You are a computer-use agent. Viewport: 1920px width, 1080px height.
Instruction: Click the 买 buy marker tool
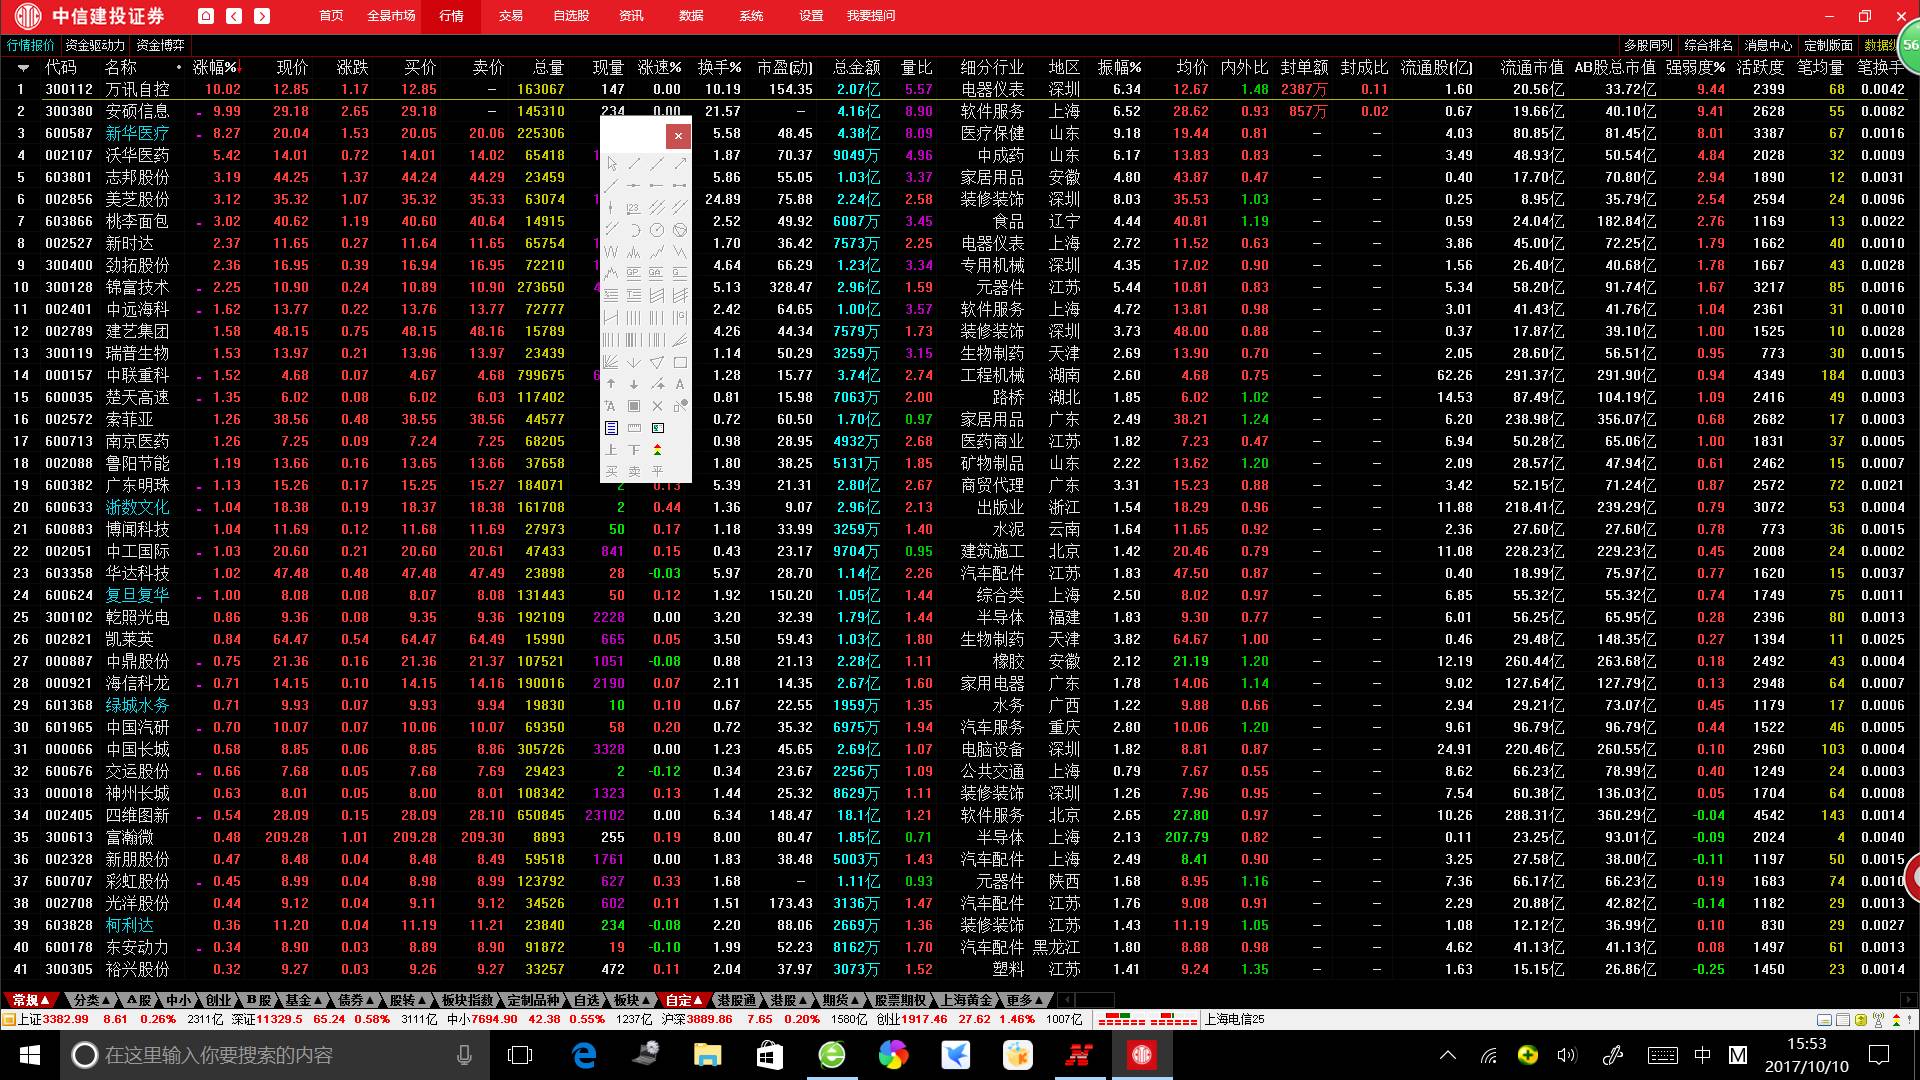pyautogui.click(x=611, y=471)
